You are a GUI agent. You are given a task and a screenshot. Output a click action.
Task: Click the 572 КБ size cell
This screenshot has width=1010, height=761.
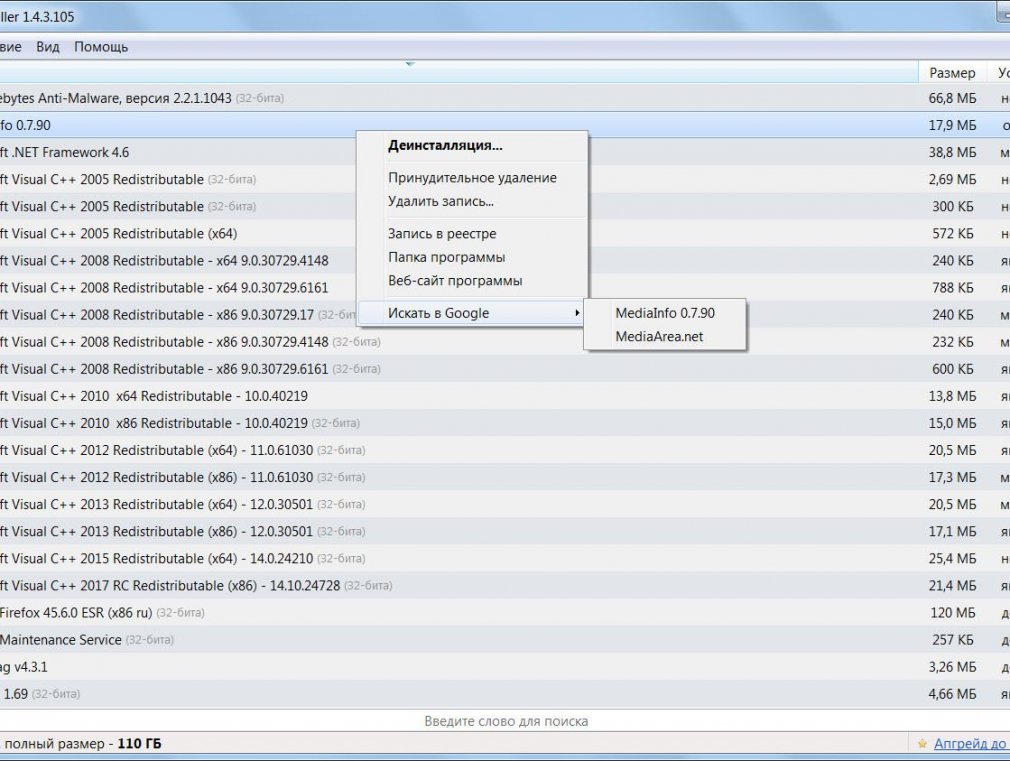pyautogui.click(x=953, y=233)
